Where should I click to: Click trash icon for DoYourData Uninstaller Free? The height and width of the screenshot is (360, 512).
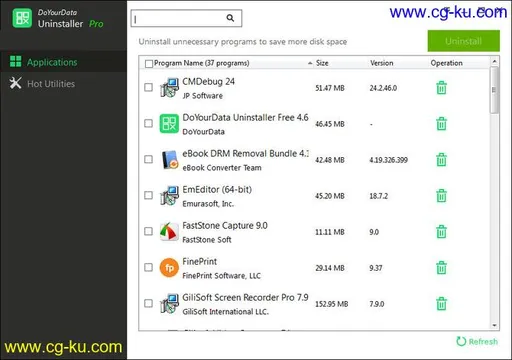point(441,124)
